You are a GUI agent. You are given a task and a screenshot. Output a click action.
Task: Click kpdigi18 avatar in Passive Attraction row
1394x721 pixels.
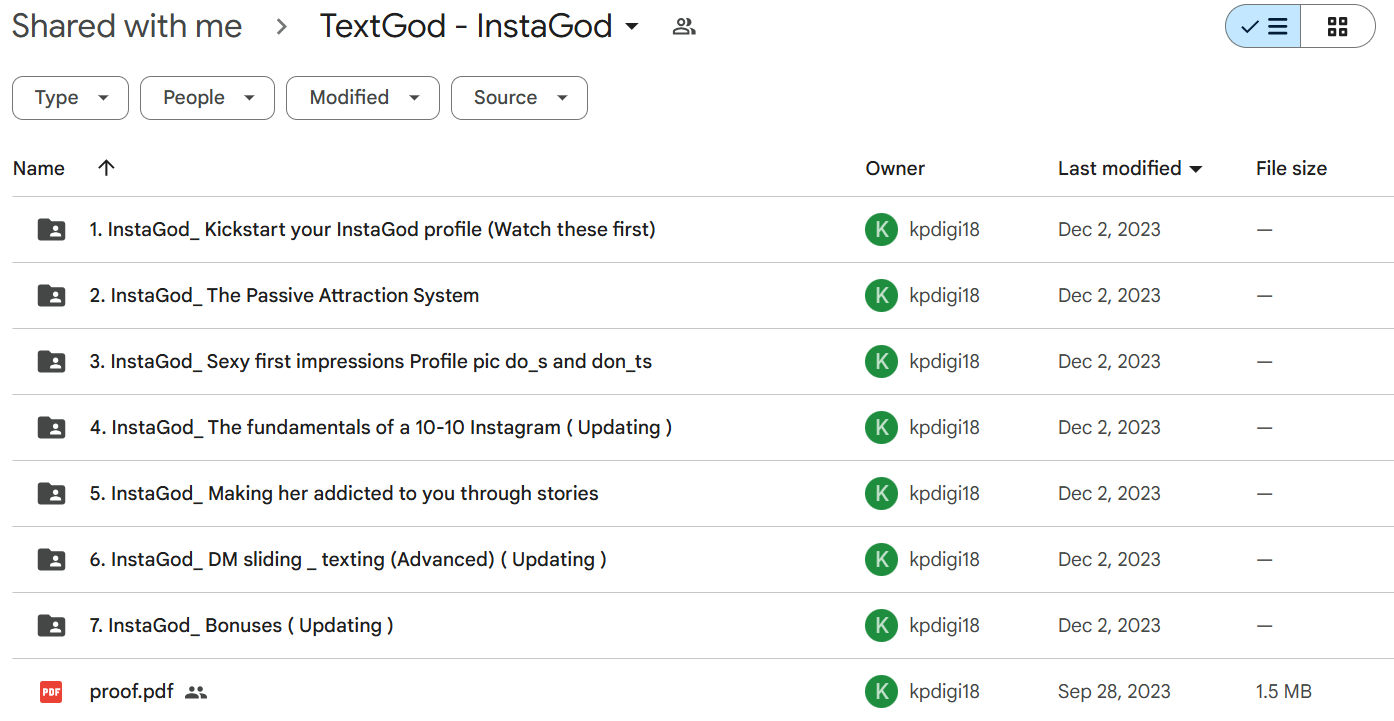[x=881, y=296]
